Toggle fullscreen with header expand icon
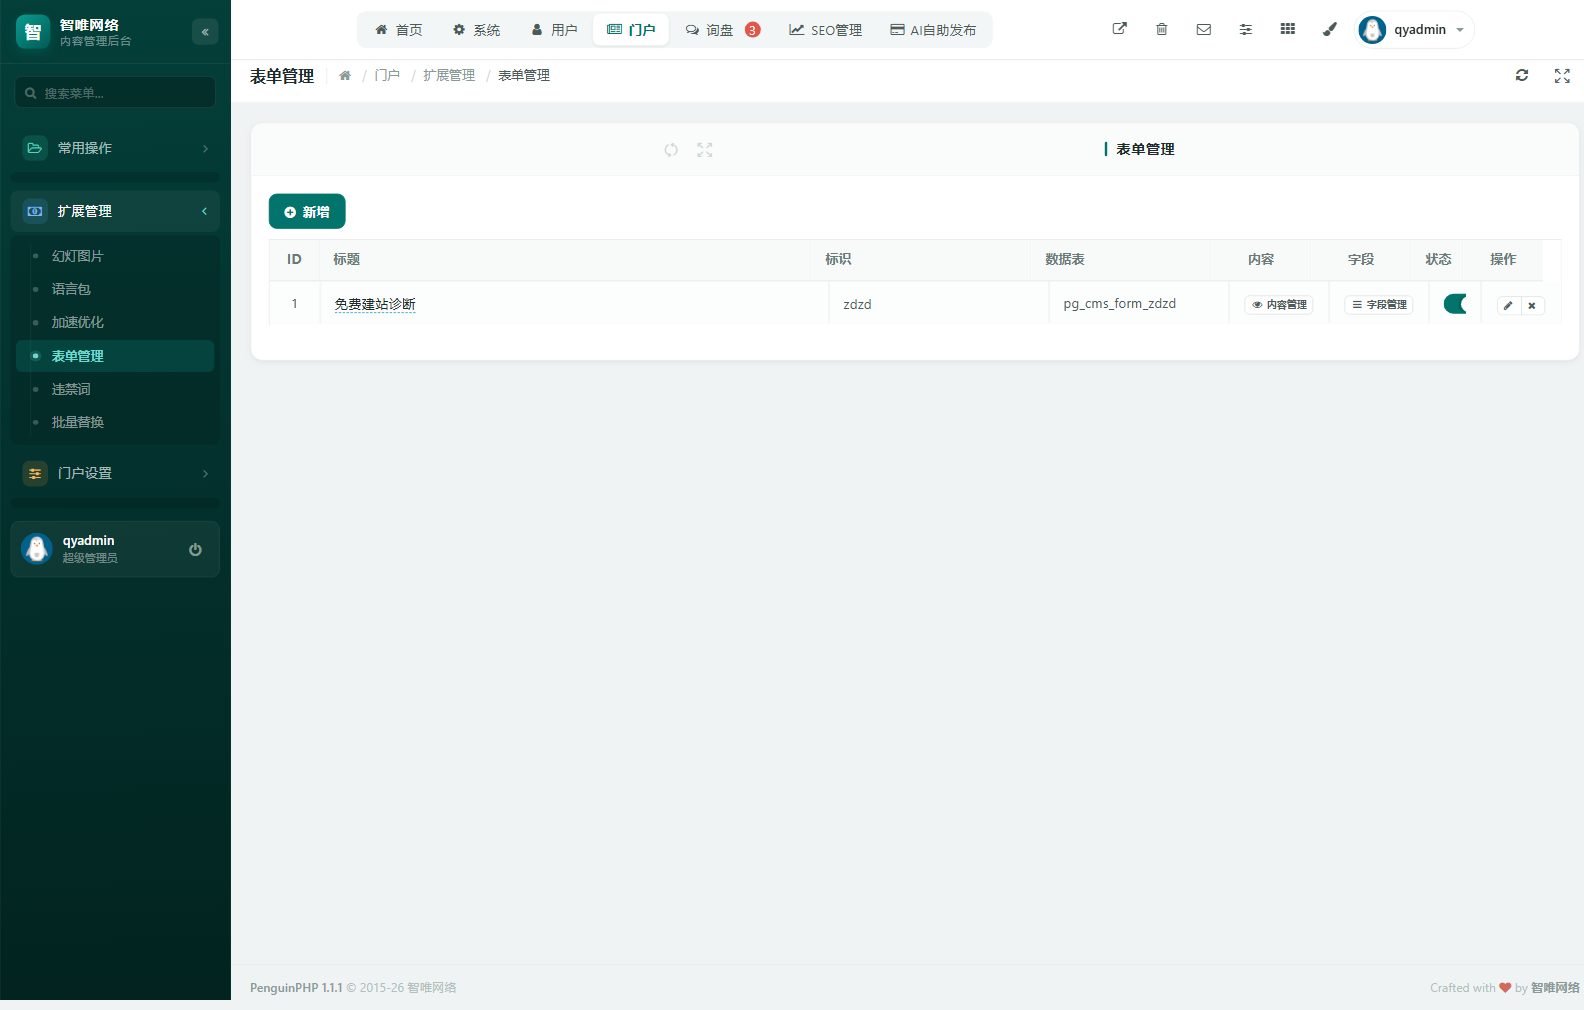The width and height of the screenshot is (1584, 1010). pos(1562,75)
